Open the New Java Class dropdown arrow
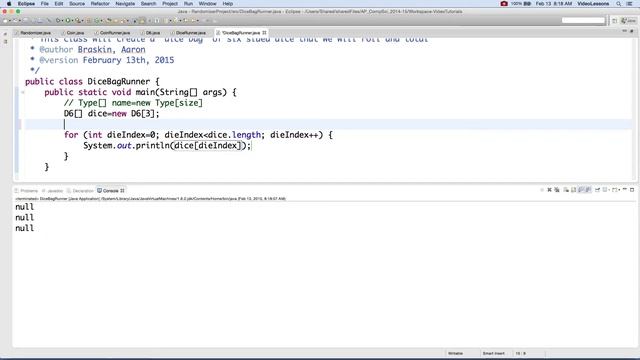640x360 pixels. pyautogui.click(x=102, y=20)
